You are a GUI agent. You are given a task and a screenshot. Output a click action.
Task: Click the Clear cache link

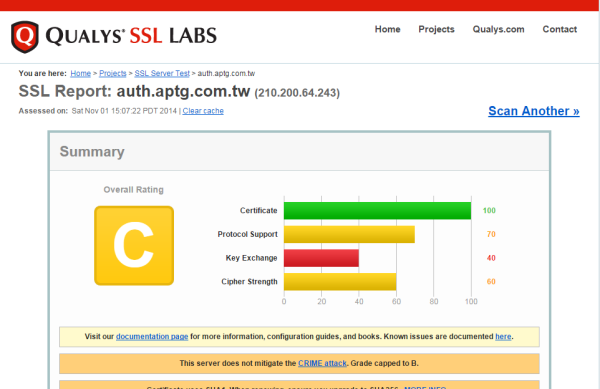point(203,111)
